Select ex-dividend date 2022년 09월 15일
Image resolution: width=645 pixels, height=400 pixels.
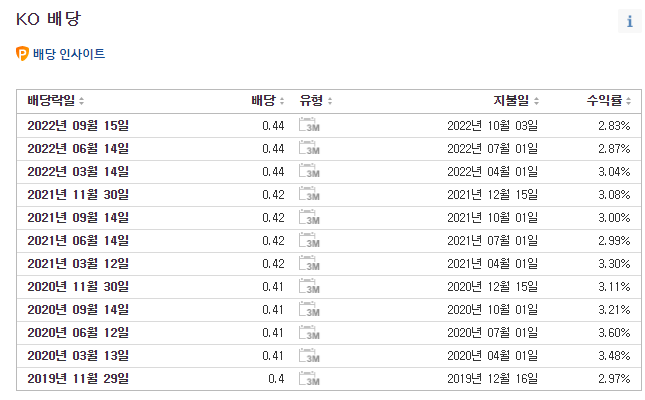[x=78, y=126]
